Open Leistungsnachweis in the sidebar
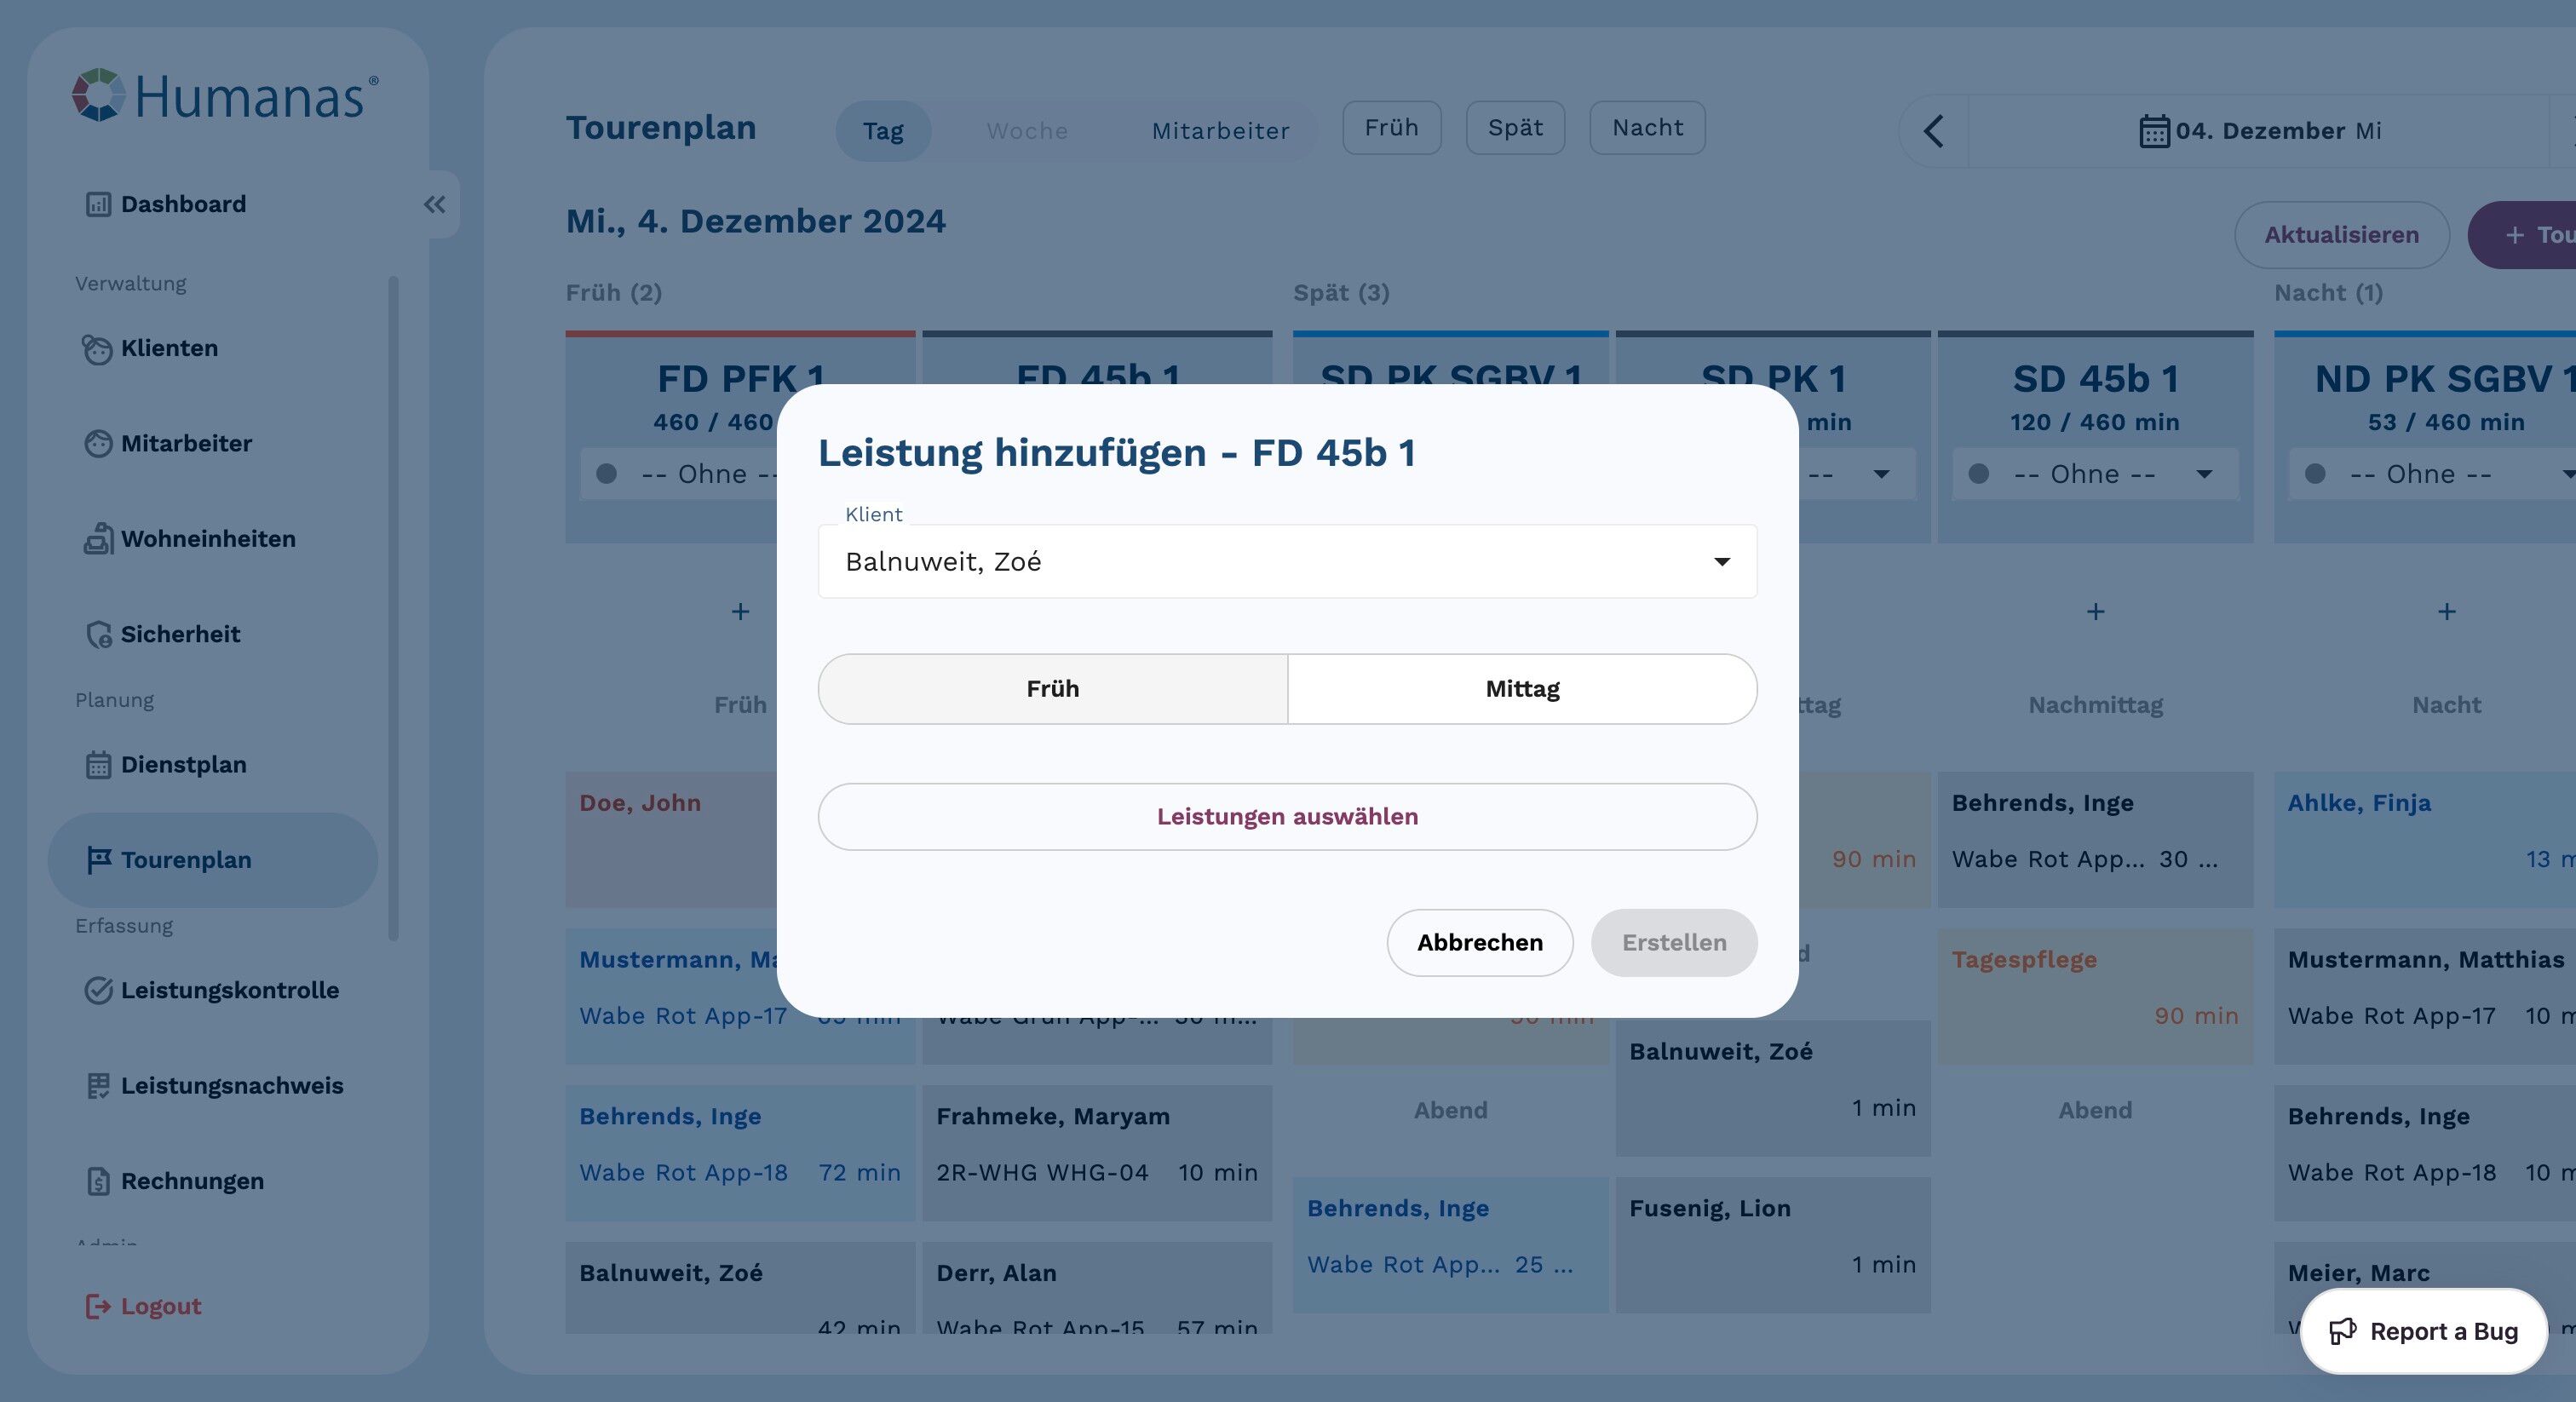Viewport: 2576px width, 1402px height. point(231,1085)
